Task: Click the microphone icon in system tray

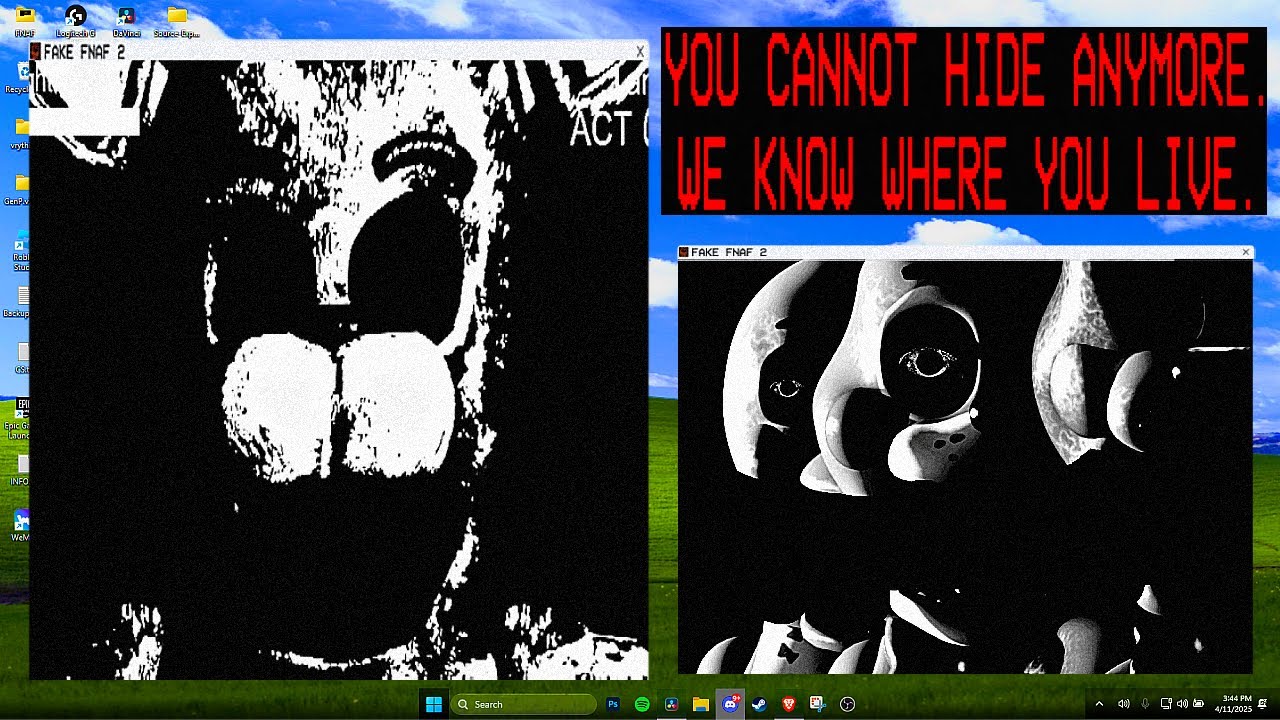Action: [x=1145, y=704]
